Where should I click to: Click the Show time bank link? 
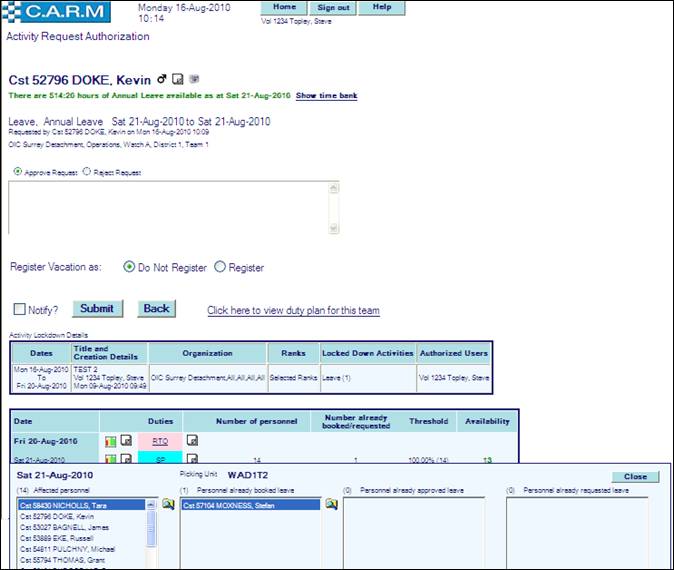click(x=326, y=96)
